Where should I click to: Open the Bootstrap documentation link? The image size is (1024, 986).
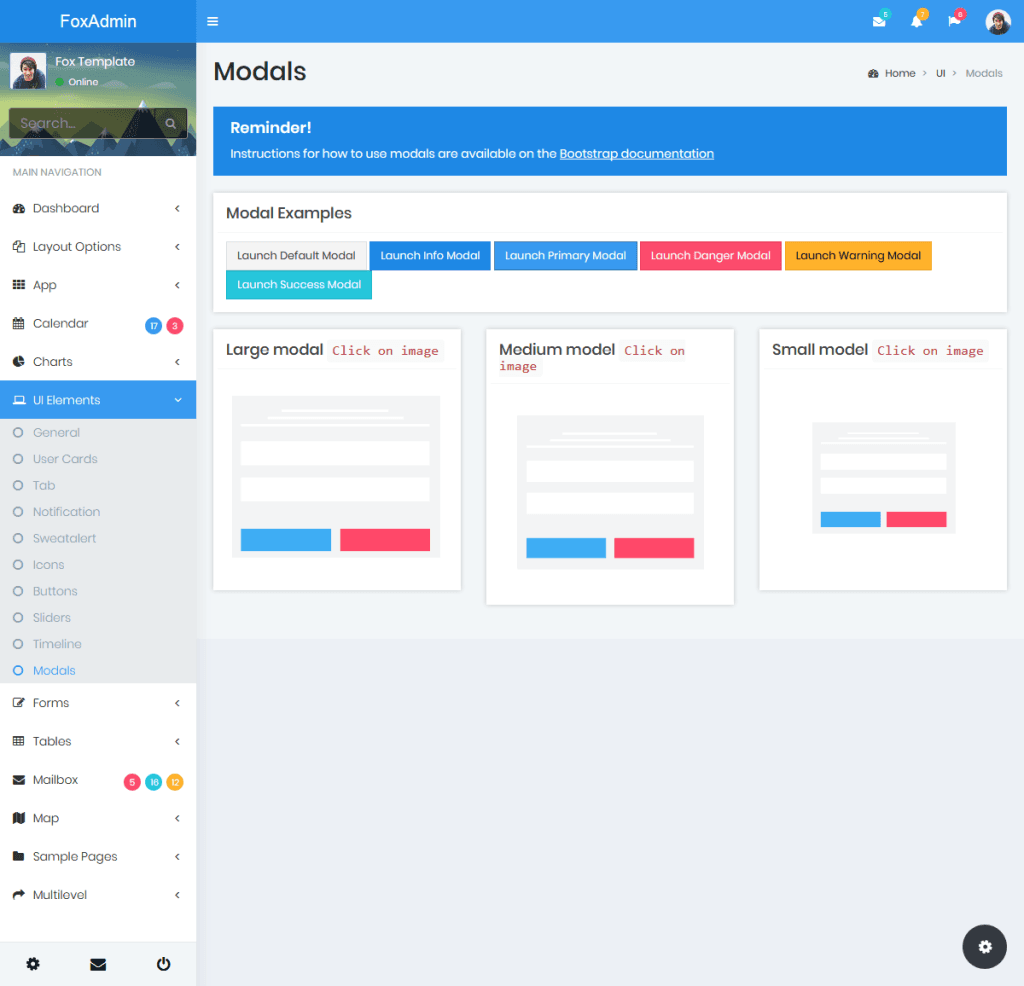pyautogui.click(x=636, y=153)
